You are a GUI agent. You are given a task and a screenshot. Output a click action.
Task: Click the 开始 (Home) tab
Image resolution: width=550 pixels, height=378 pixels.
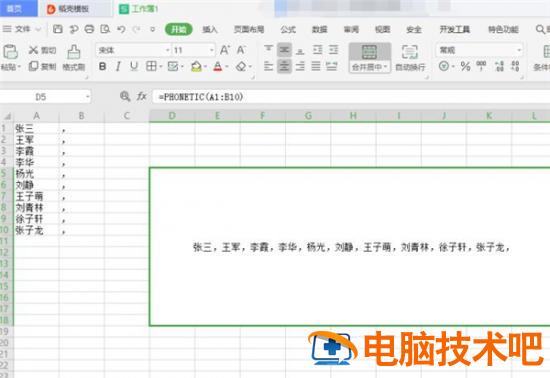tap(179, 29)
